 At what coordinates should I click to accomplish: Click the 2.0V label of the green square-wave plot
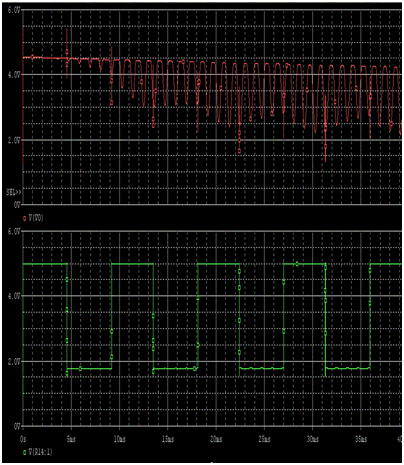tap(14, 362)
